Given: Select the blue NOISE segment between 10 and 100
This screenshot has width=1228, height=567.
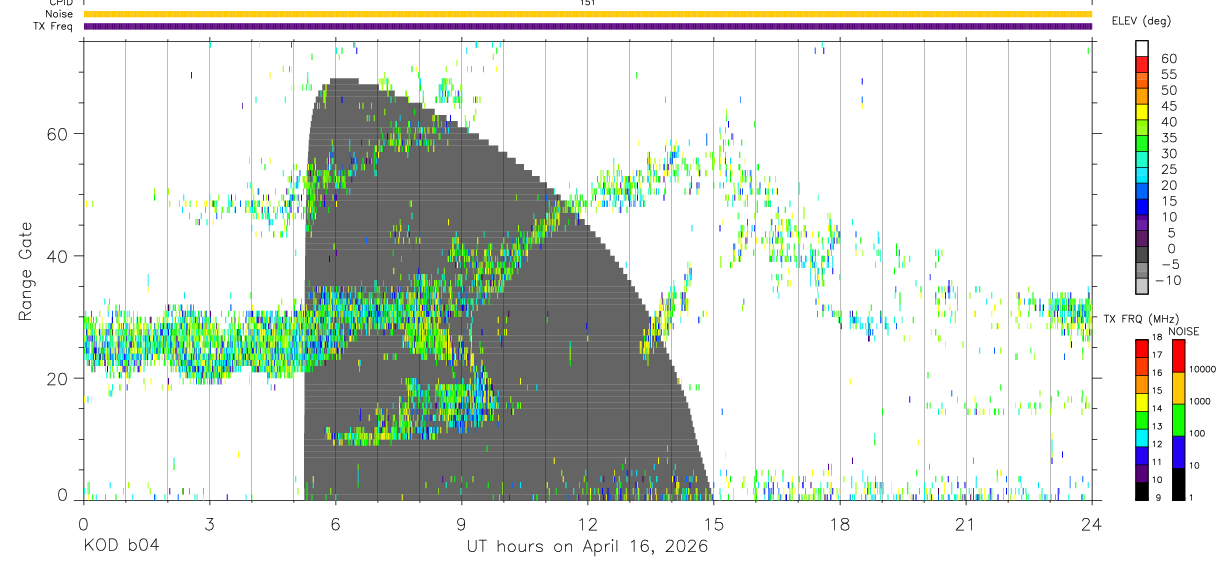Looking at the screenshot, I should tap(1177, 452).
